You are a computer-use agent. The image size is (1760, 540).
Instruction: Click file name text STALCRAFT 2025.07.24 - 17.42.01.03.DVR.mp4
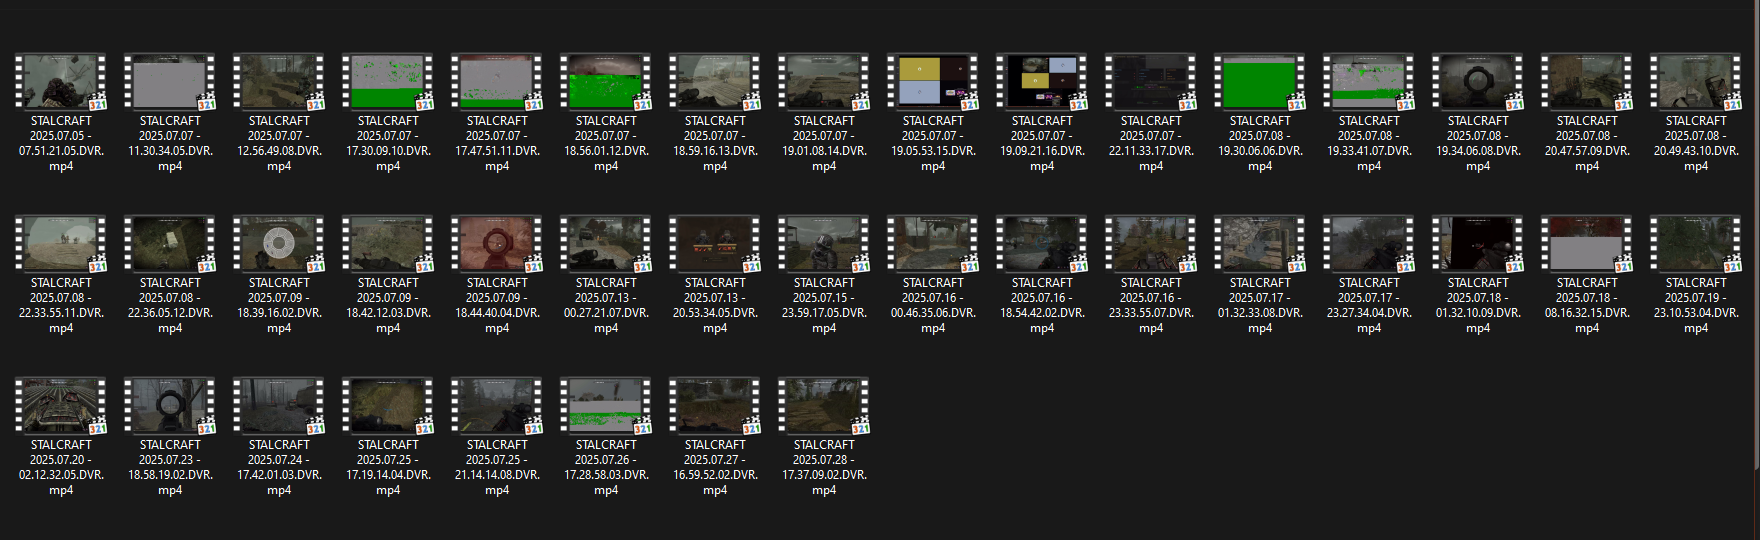[279, 467]
